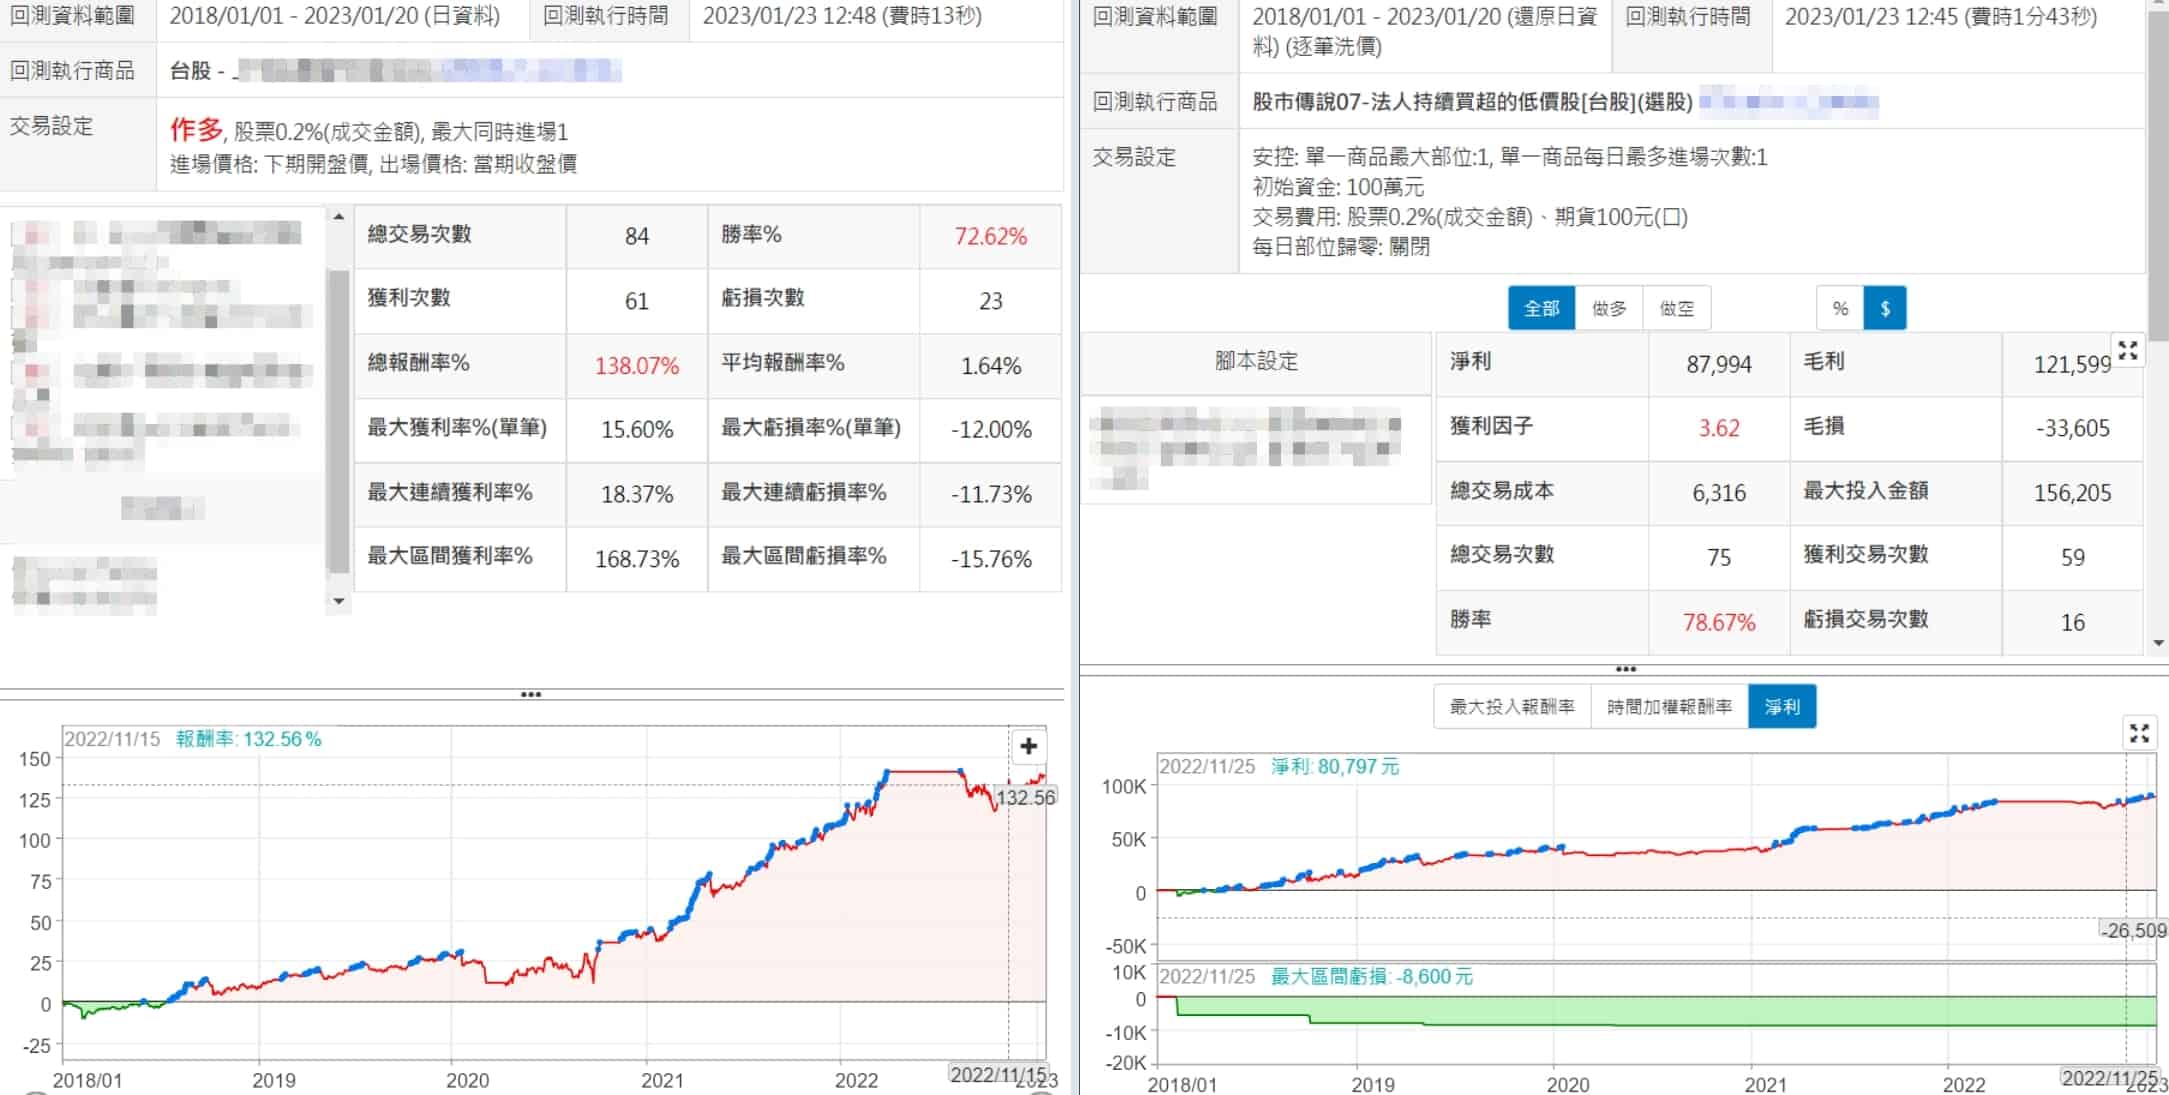Click scroll-up arrow of left settings list
Screen dimensions: 2169x1095
coord(338,217)
